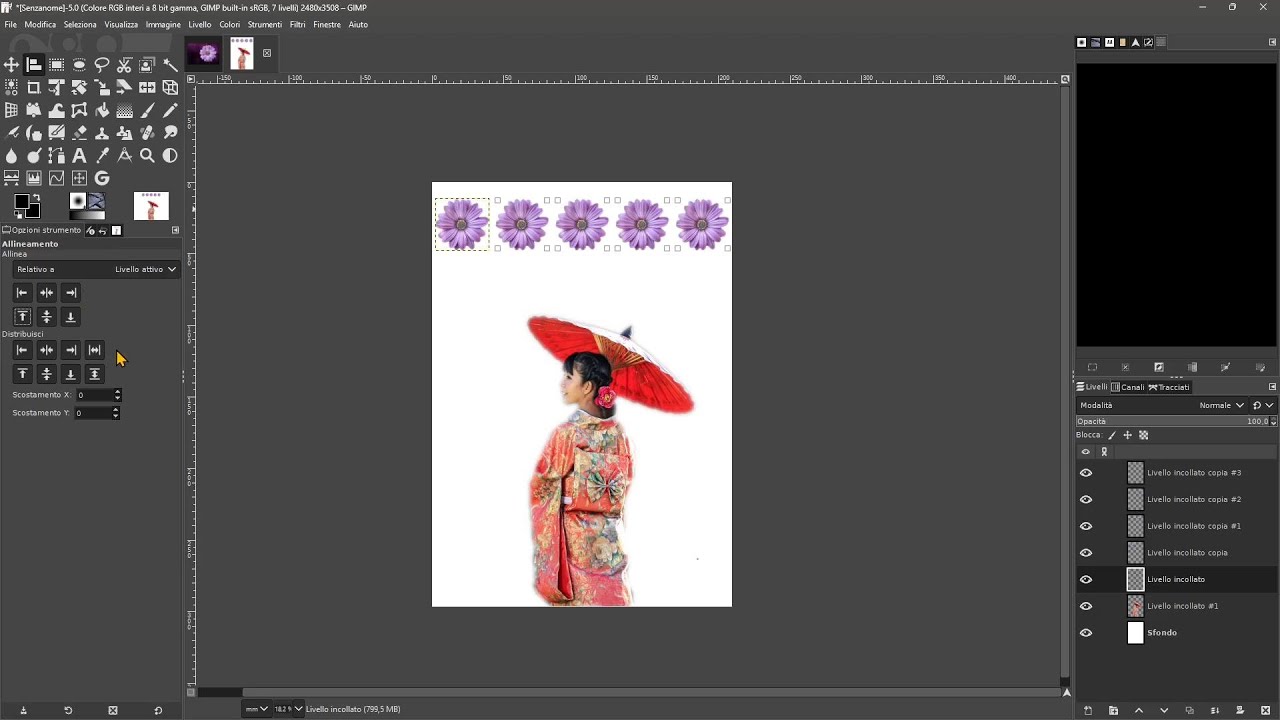Activate the Color picker eyedropper tool

pos(102,156)
